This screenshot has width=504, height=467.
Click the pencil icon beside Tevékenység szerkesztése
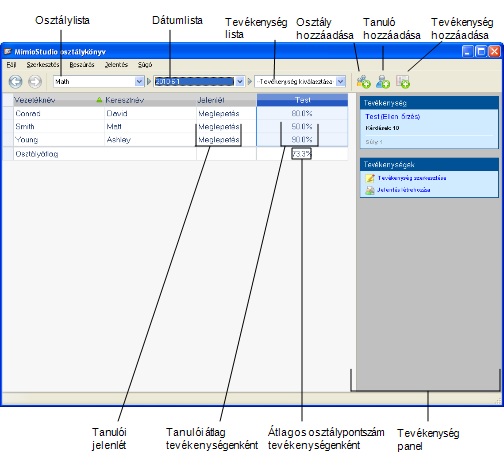coord(370,178)
